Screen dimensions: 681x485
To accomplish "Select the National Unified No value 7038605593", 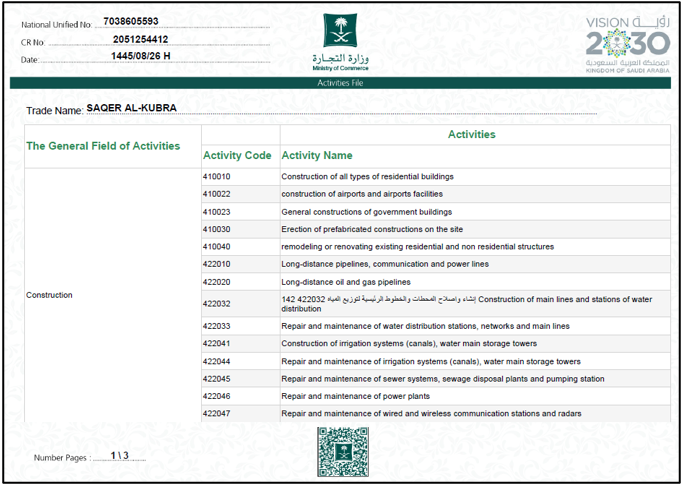I will tap(131, 21).
